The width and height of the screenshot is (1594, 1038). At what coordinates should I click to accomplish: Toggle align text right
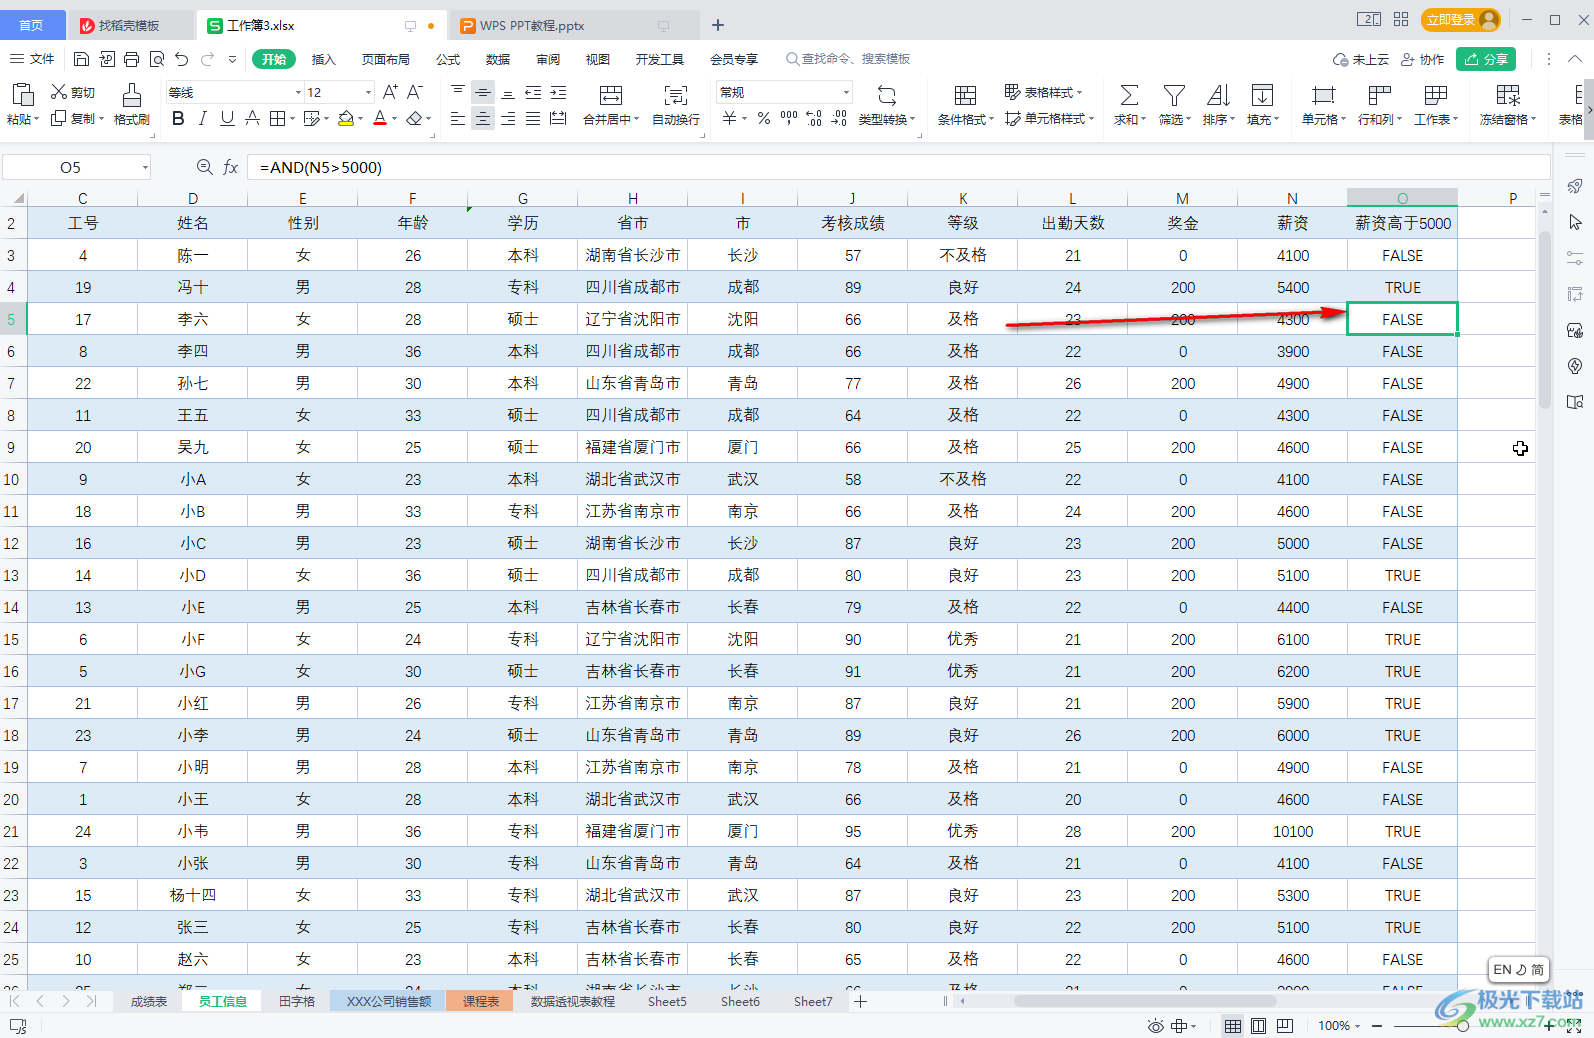[508, 119]
